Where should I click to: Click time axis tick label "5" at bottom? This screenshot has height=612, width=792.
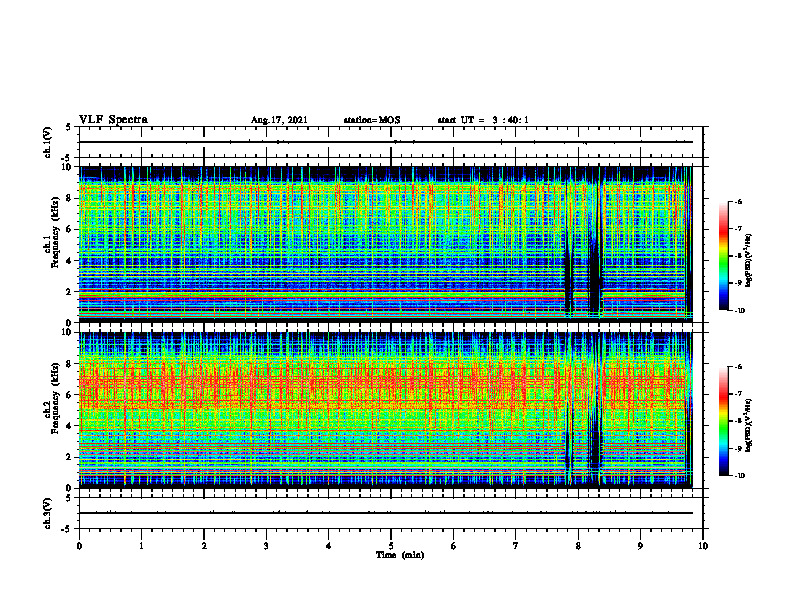point(391,546)
